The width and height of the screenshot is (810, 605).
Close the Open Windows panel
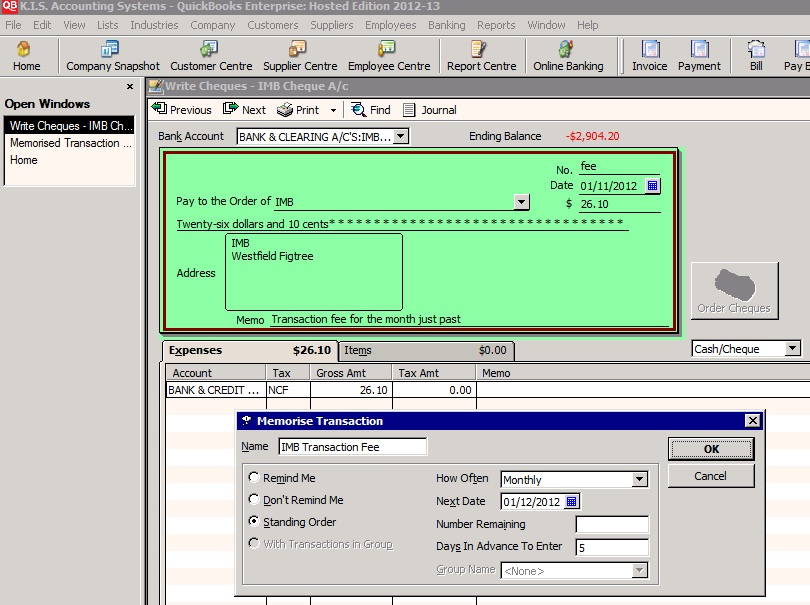click(130, 86)
